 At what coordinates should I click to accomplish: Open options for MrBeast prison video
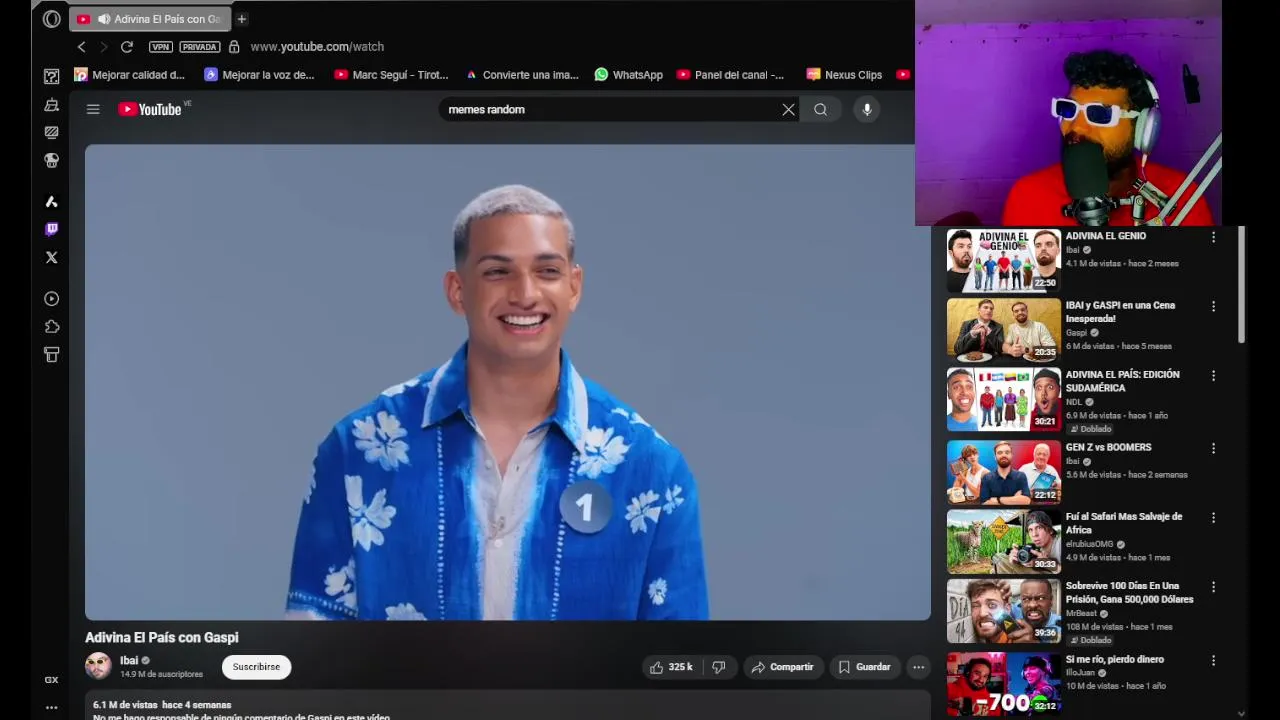point(1213,587)
